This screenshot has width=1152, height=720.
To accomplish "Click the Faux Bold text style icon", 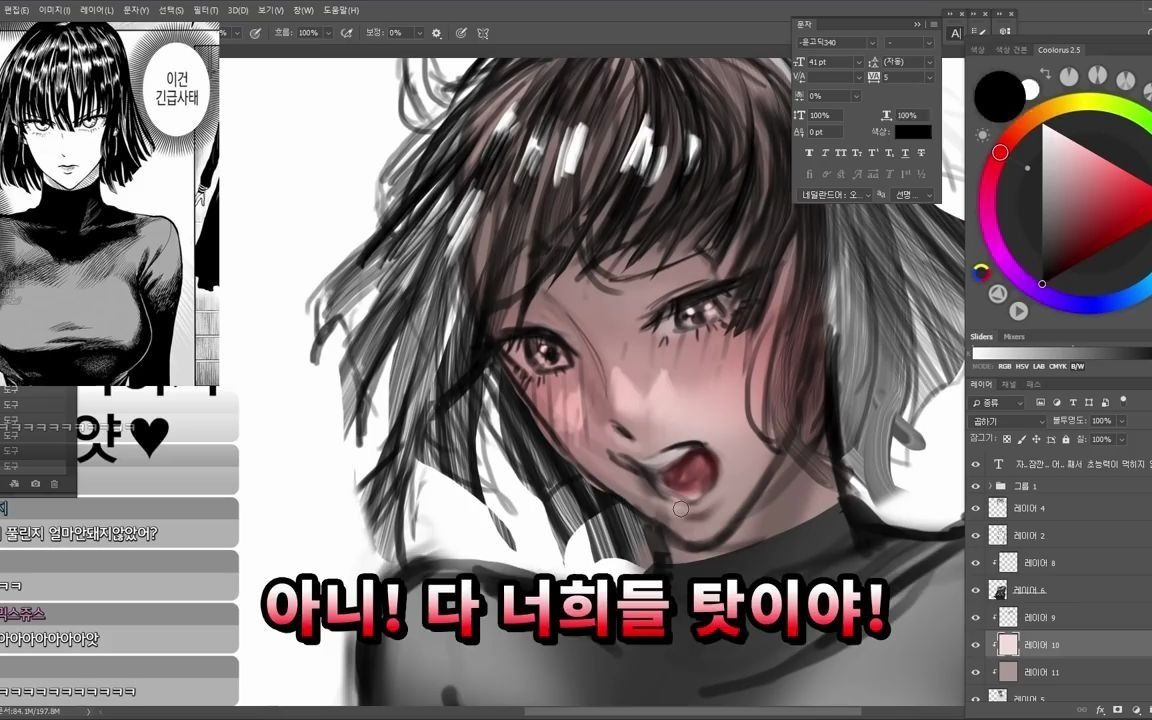I will coord(809,153).
